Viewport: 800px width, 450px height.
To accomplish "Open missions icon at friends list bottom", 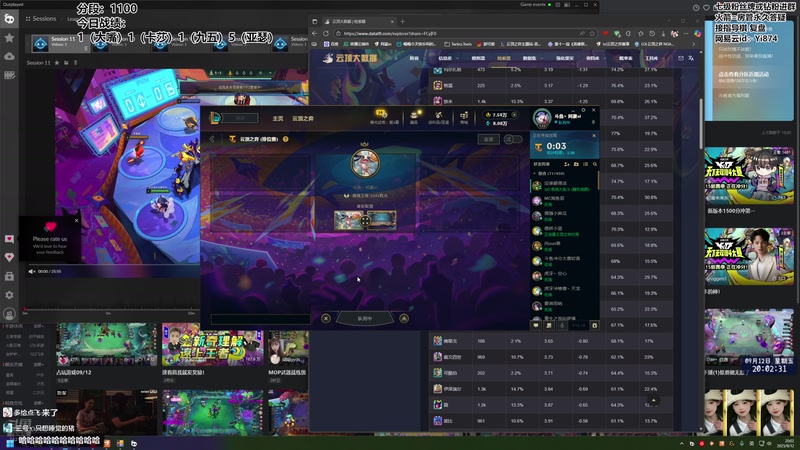I will point(549,325).
